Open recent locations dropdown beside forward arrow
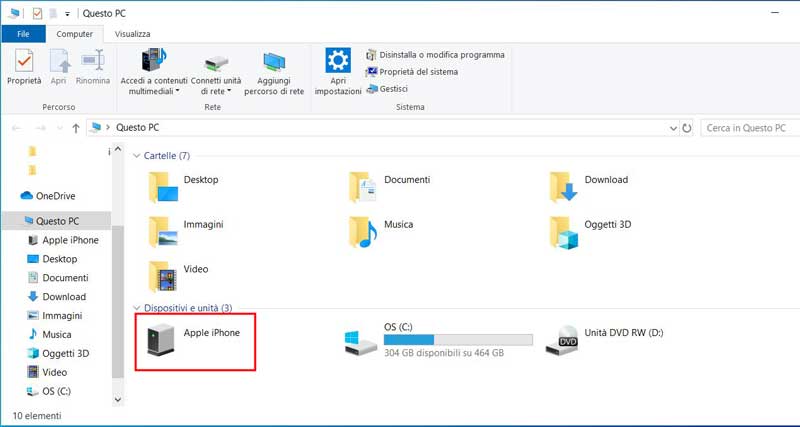800x427 pixels. tap(60, 128)
